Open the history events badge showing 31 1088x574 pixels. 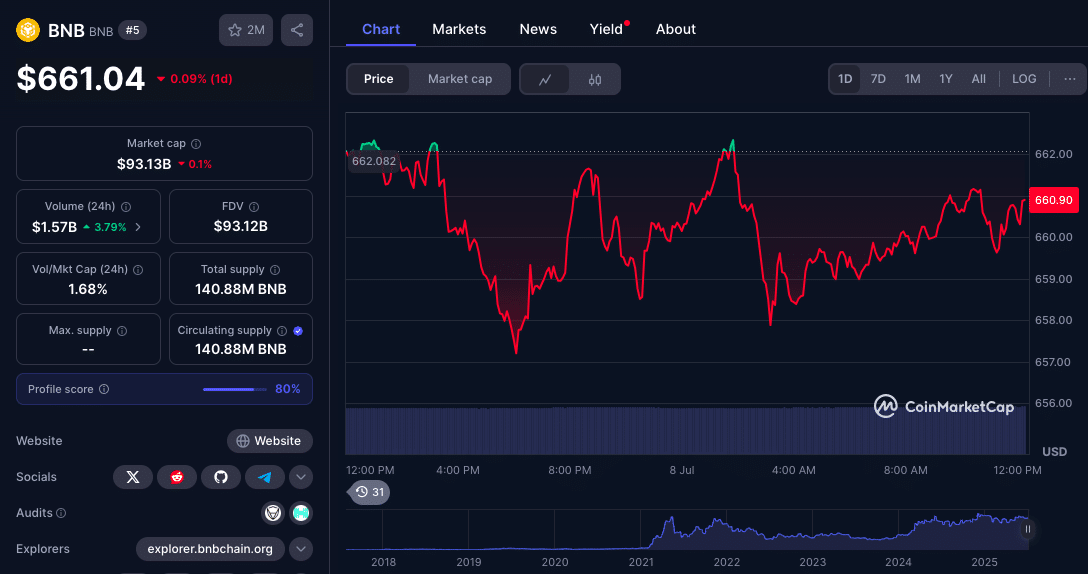(370, 492)
